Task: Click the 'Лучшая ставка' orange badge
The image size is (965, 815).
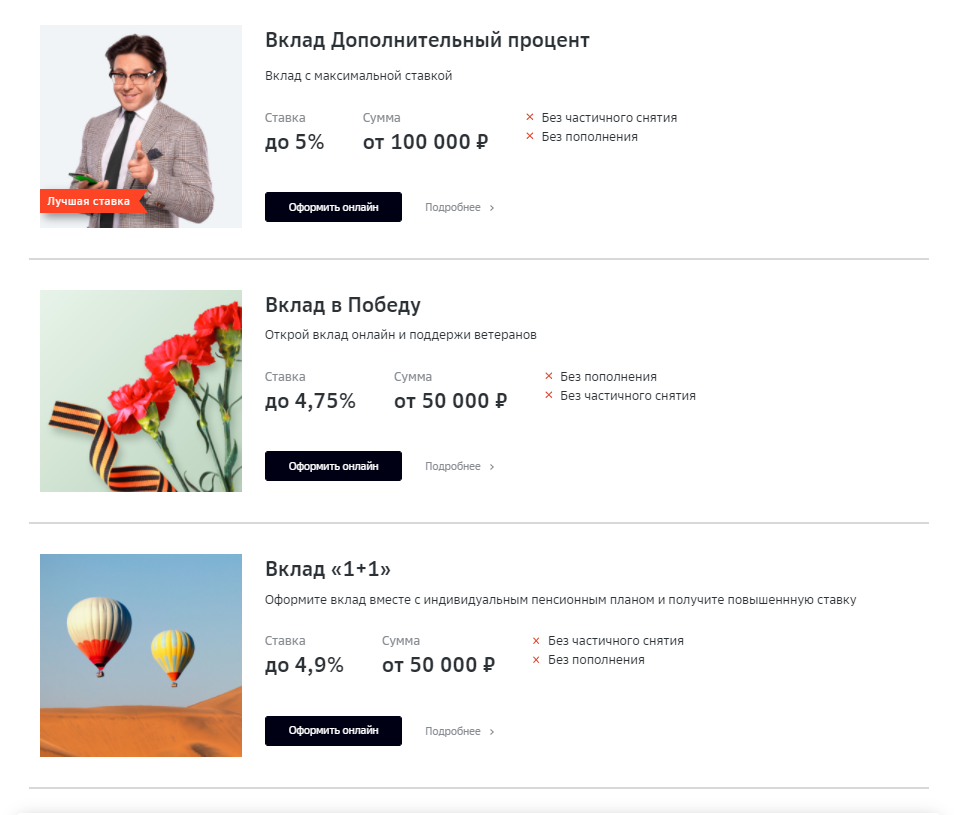Action: [90, 201]
